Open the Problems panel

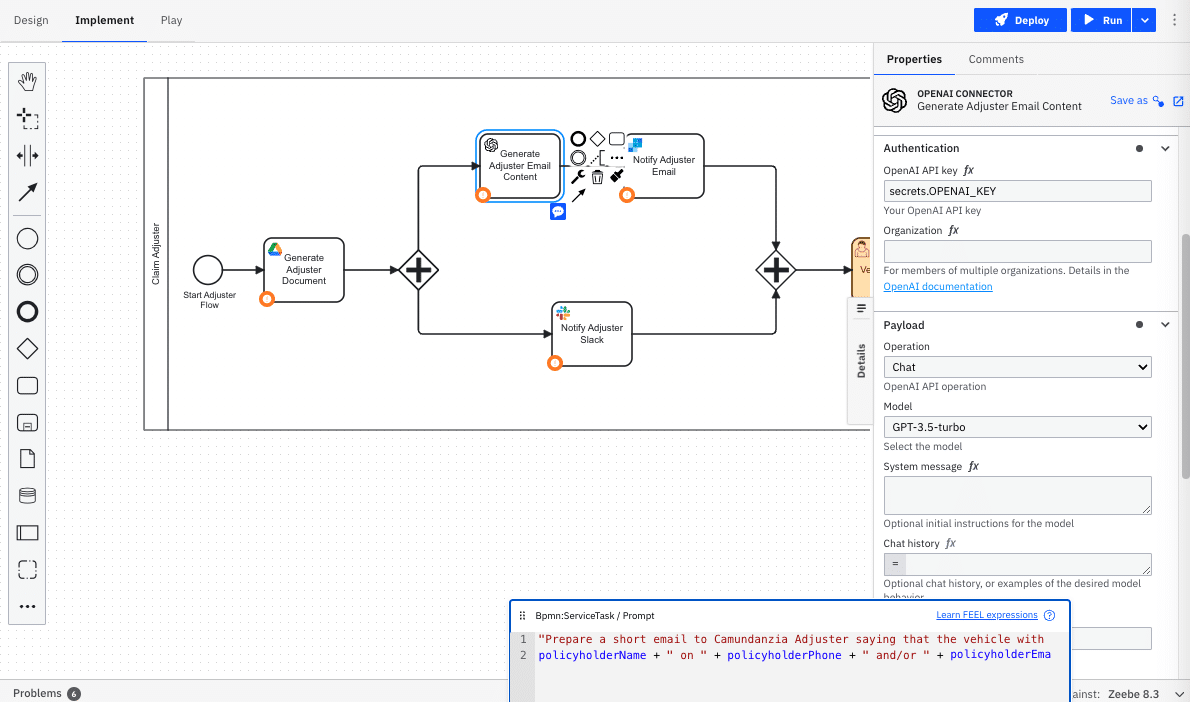[x=46, y=694]
